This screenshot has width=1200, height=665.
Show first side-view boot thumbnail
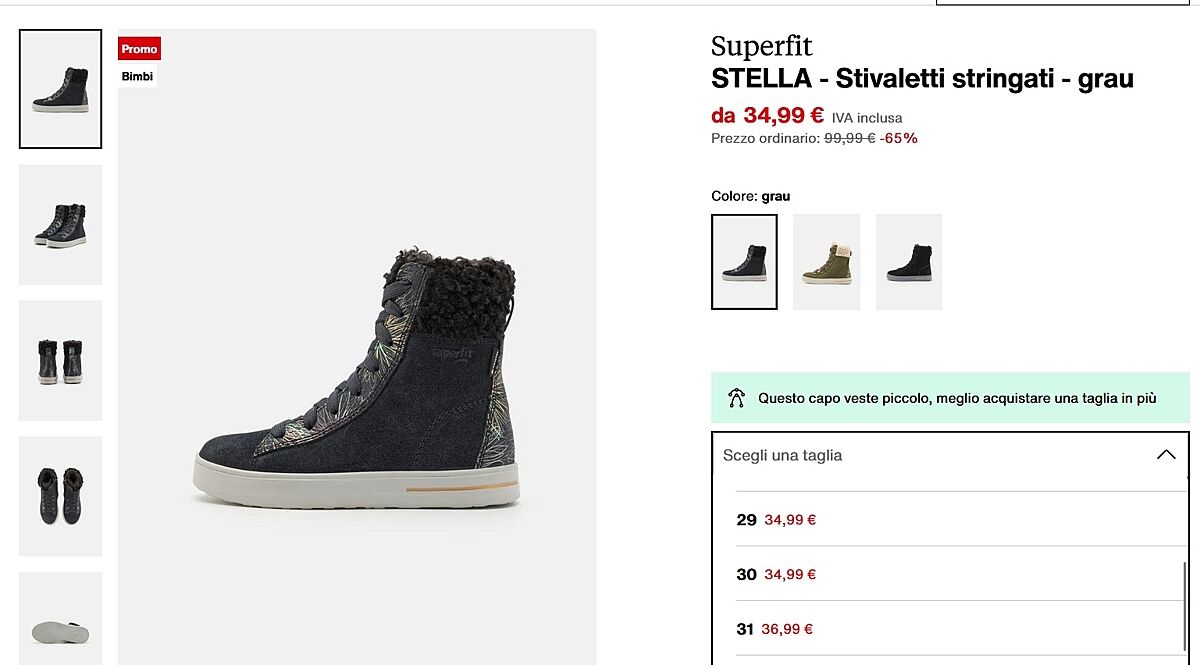[60, 89]
